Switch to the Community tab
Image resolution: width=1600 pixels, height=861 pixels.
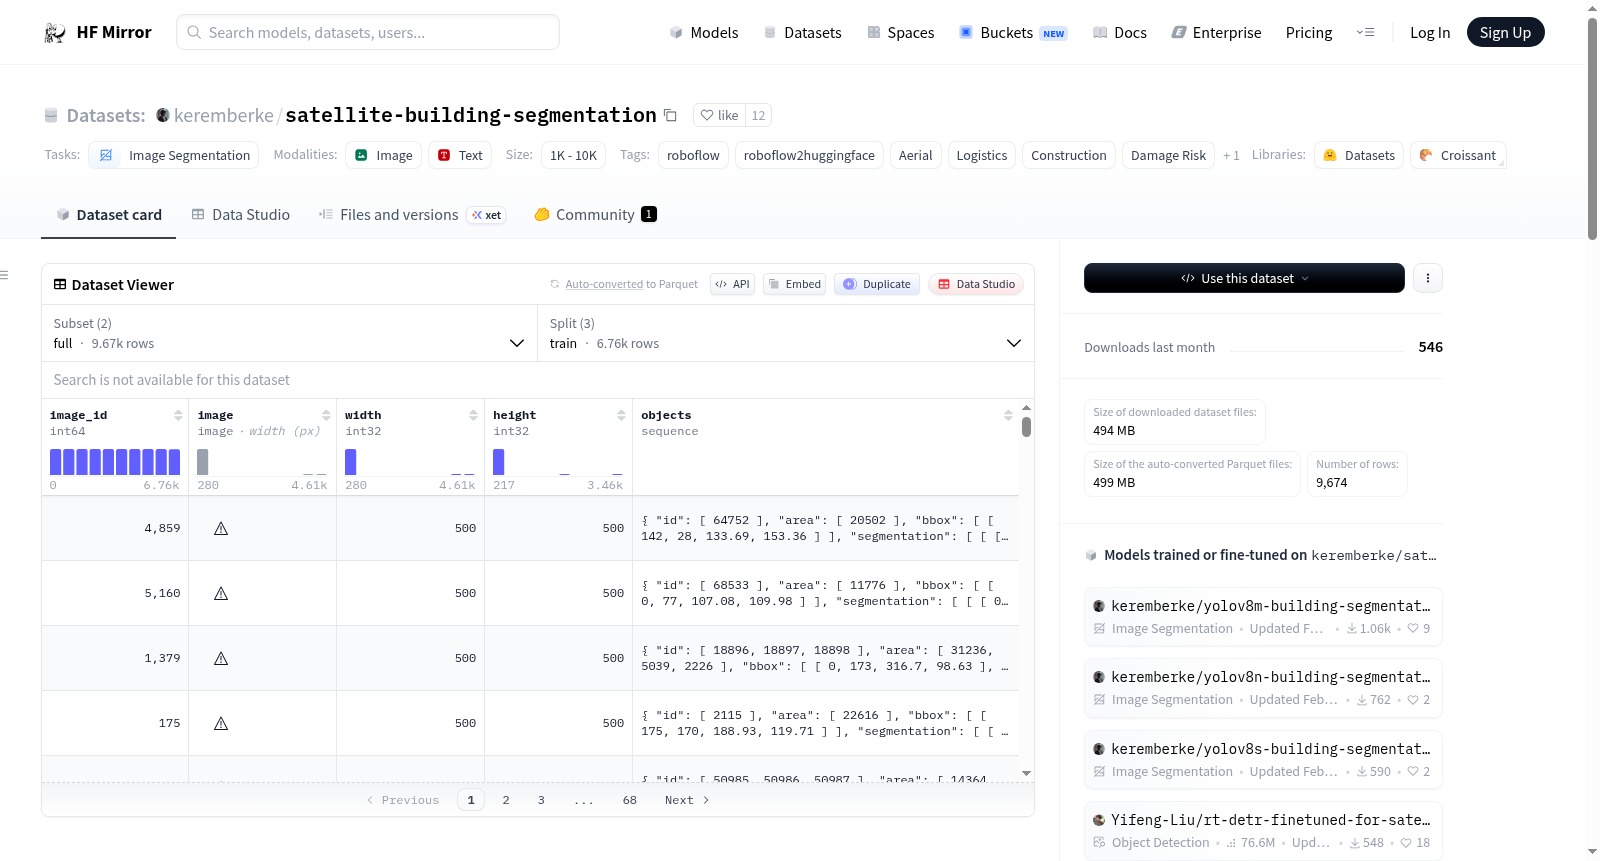click(x=595, y=215)
